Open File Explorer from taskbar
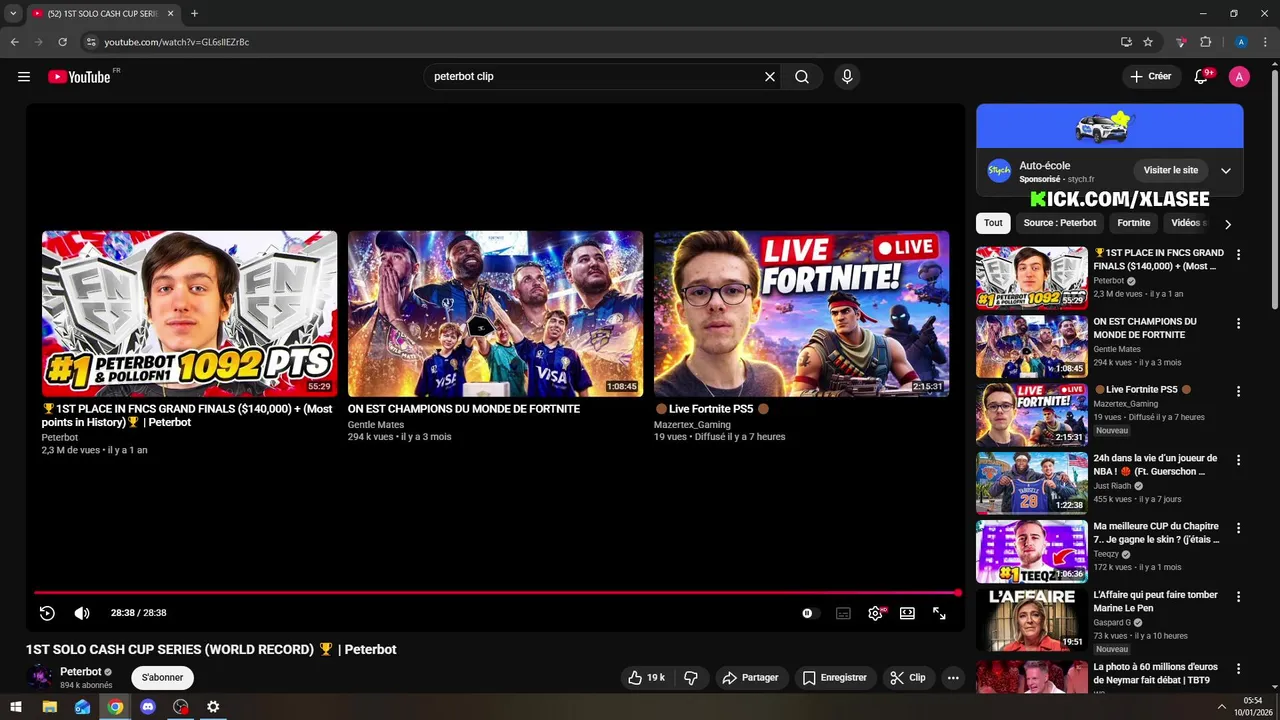Viewport: 1280px width, 720px height. click(x=49, y=707)
